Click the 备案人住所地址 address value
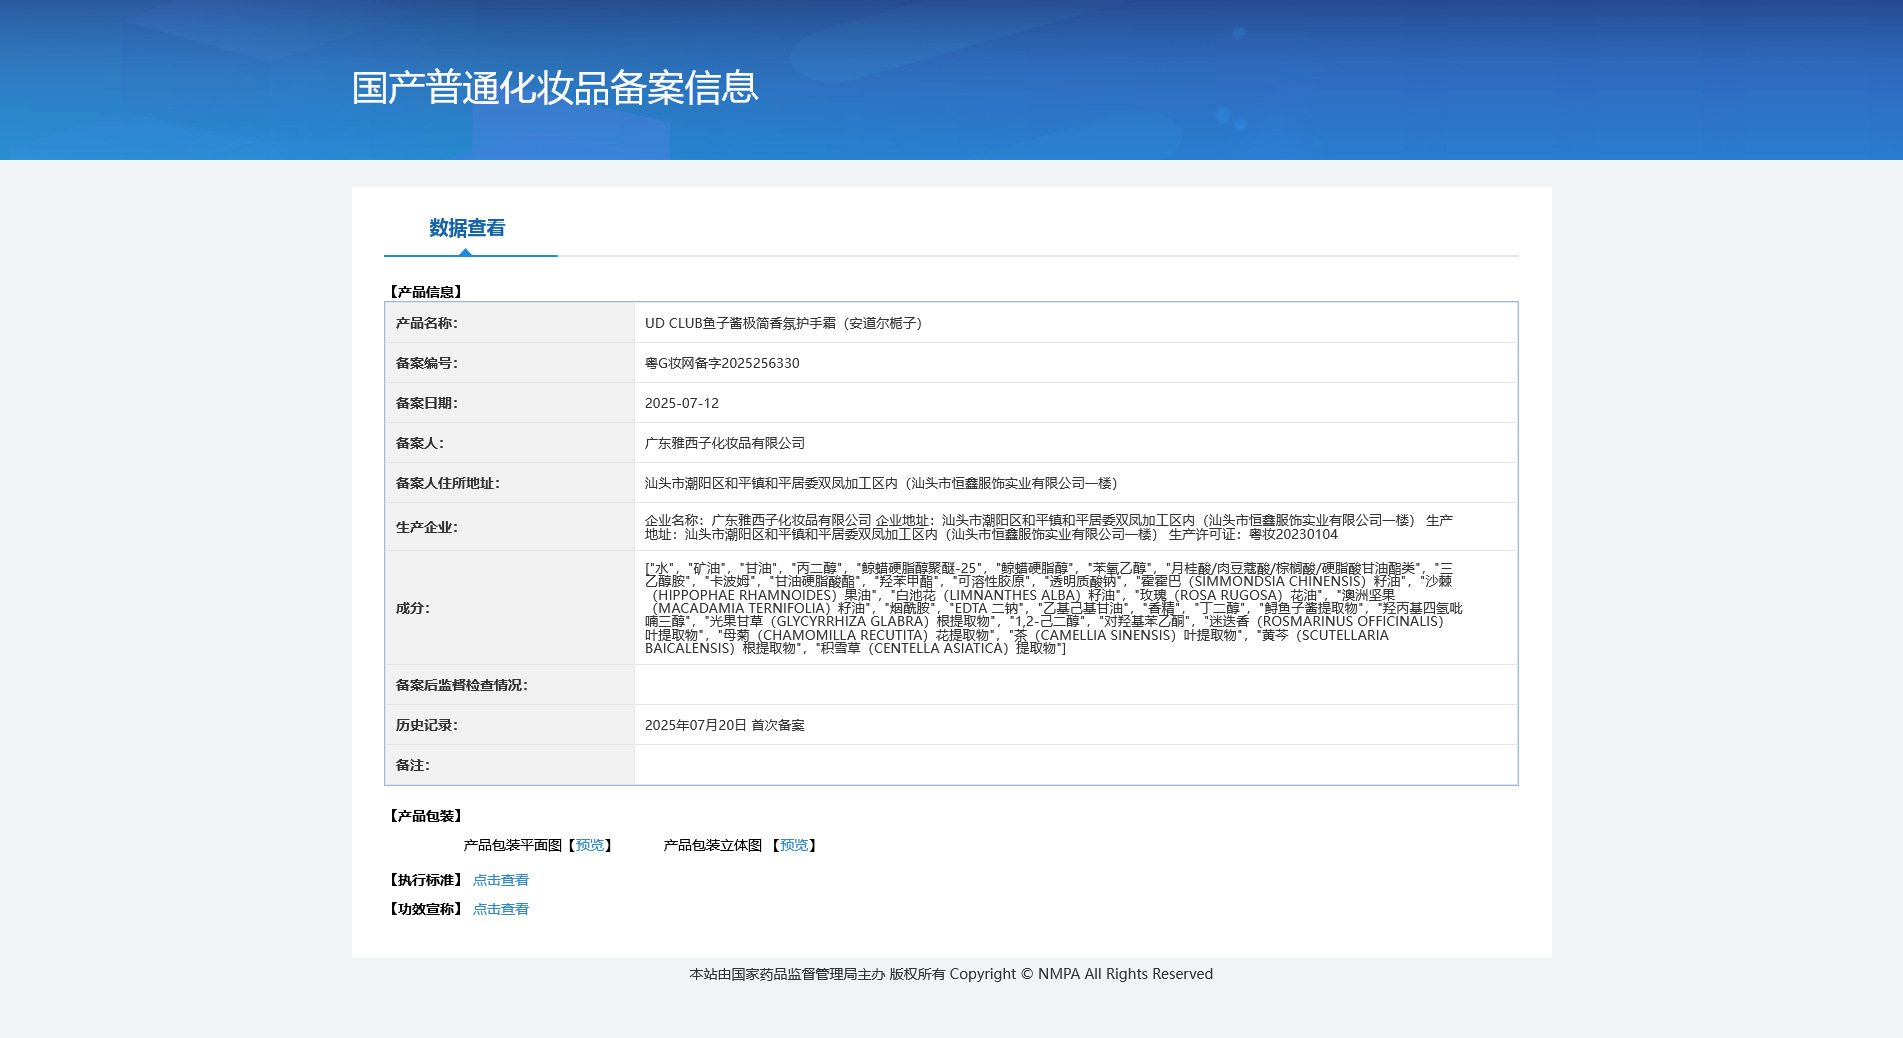The height and width of the screenshot is (1038, 1903). click(x=881, y=483)
